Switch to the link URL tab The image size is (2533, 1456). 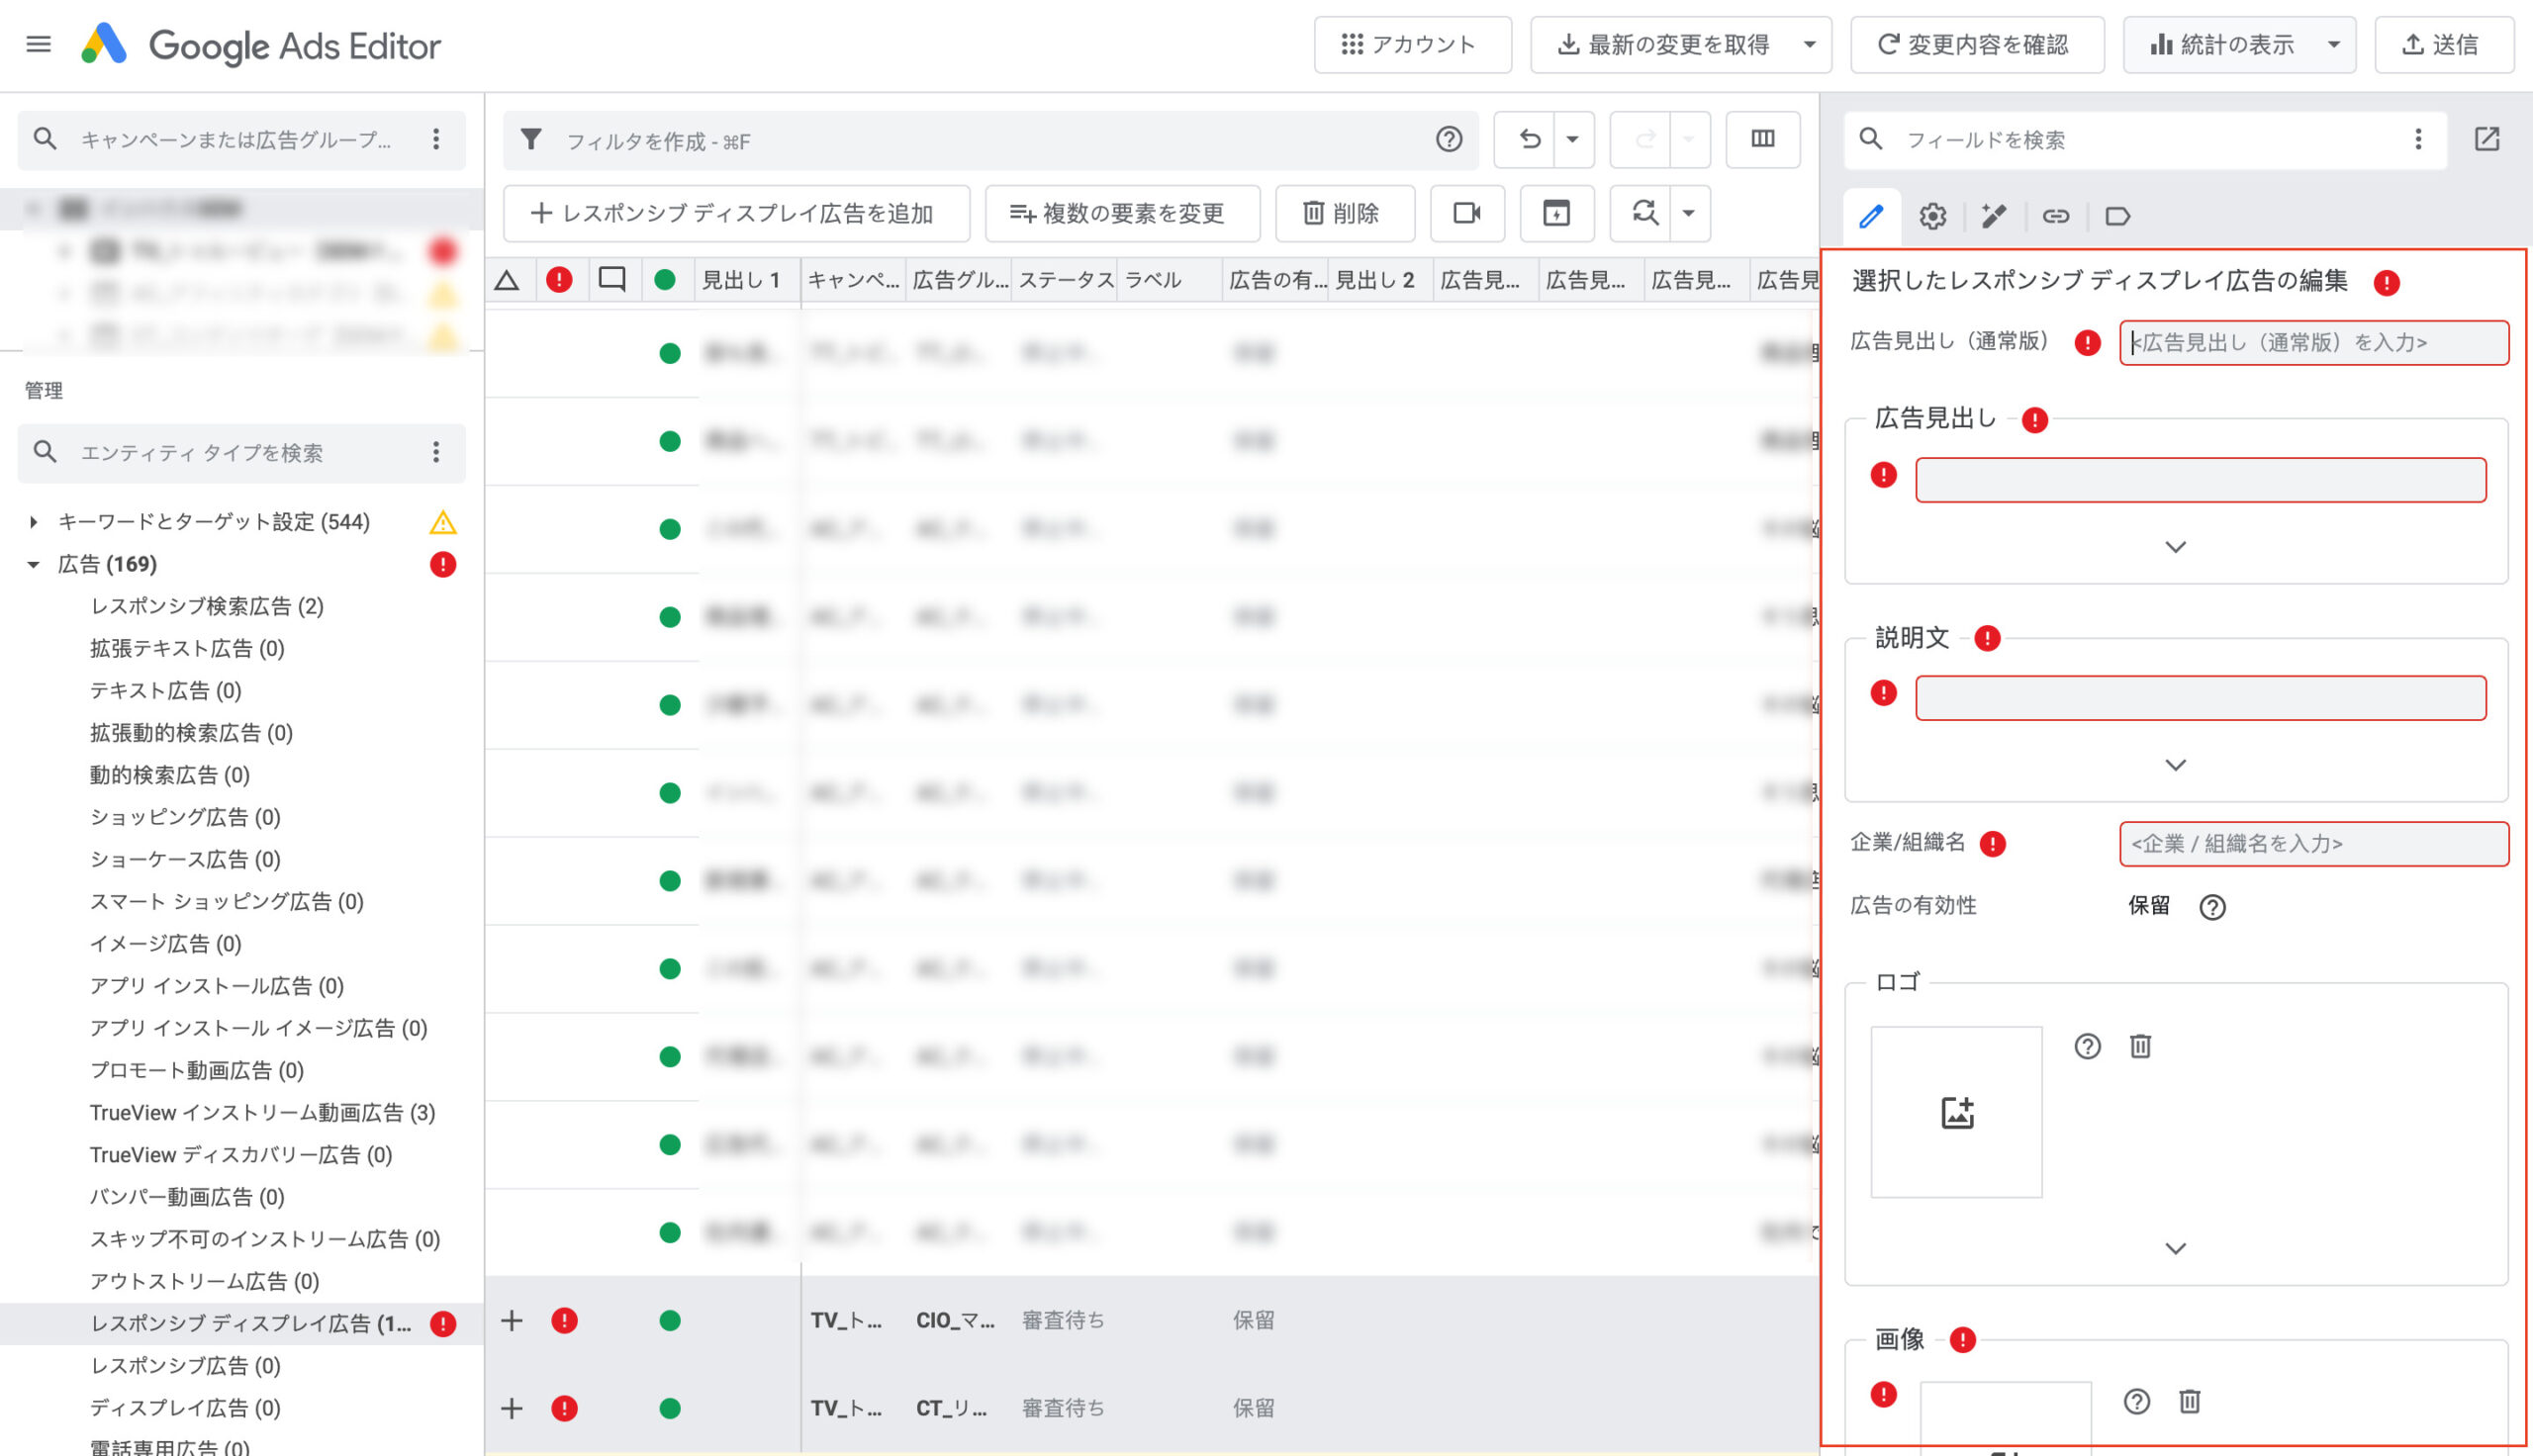[2055, 216]
